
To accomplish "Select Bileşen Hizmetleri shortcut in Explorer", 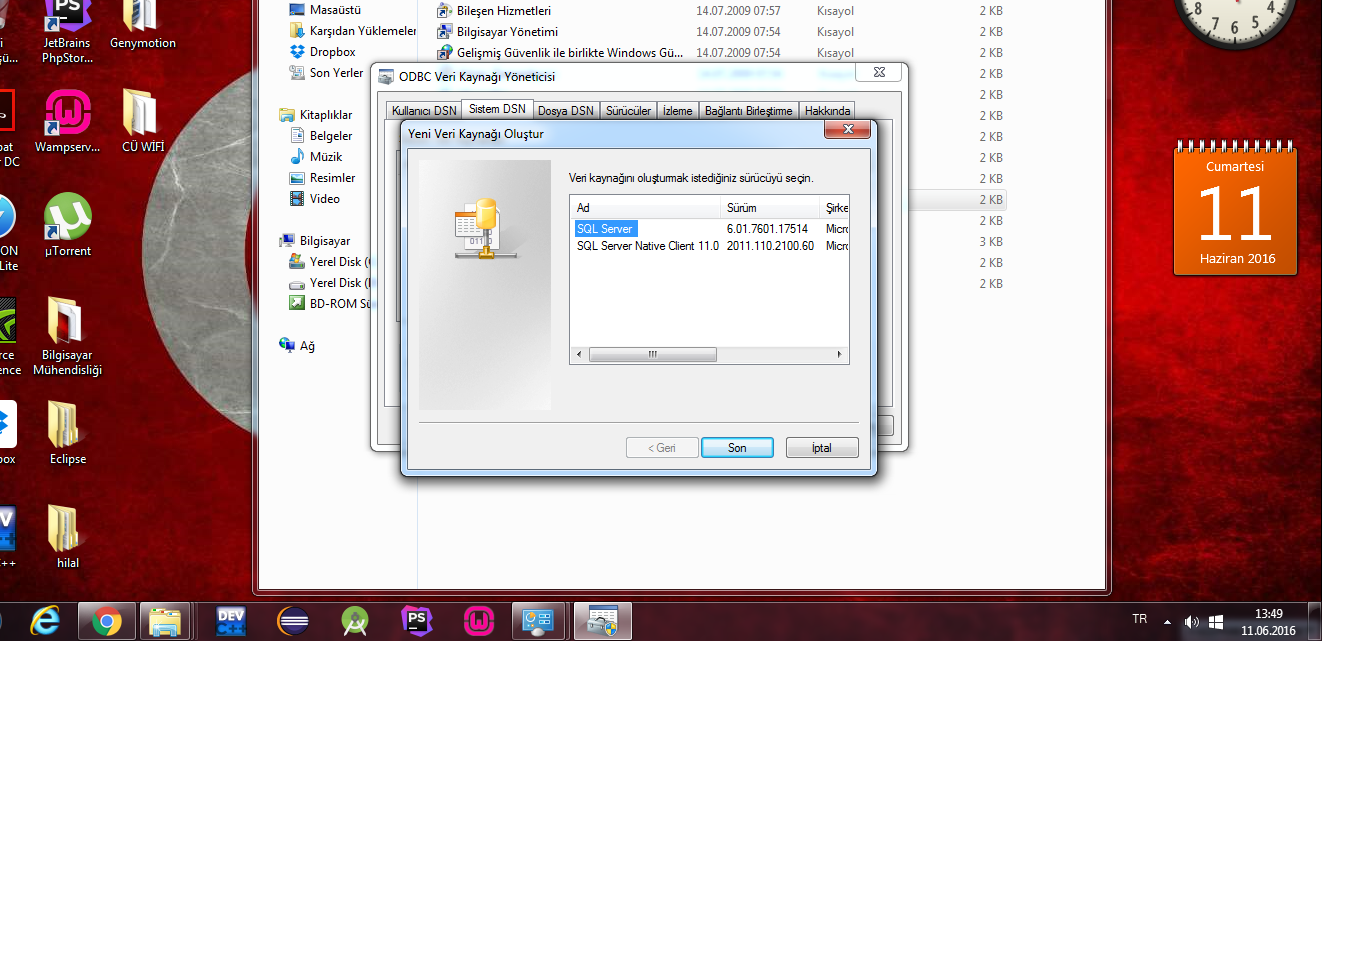I will pyautogui.click(x=494, y=11).
